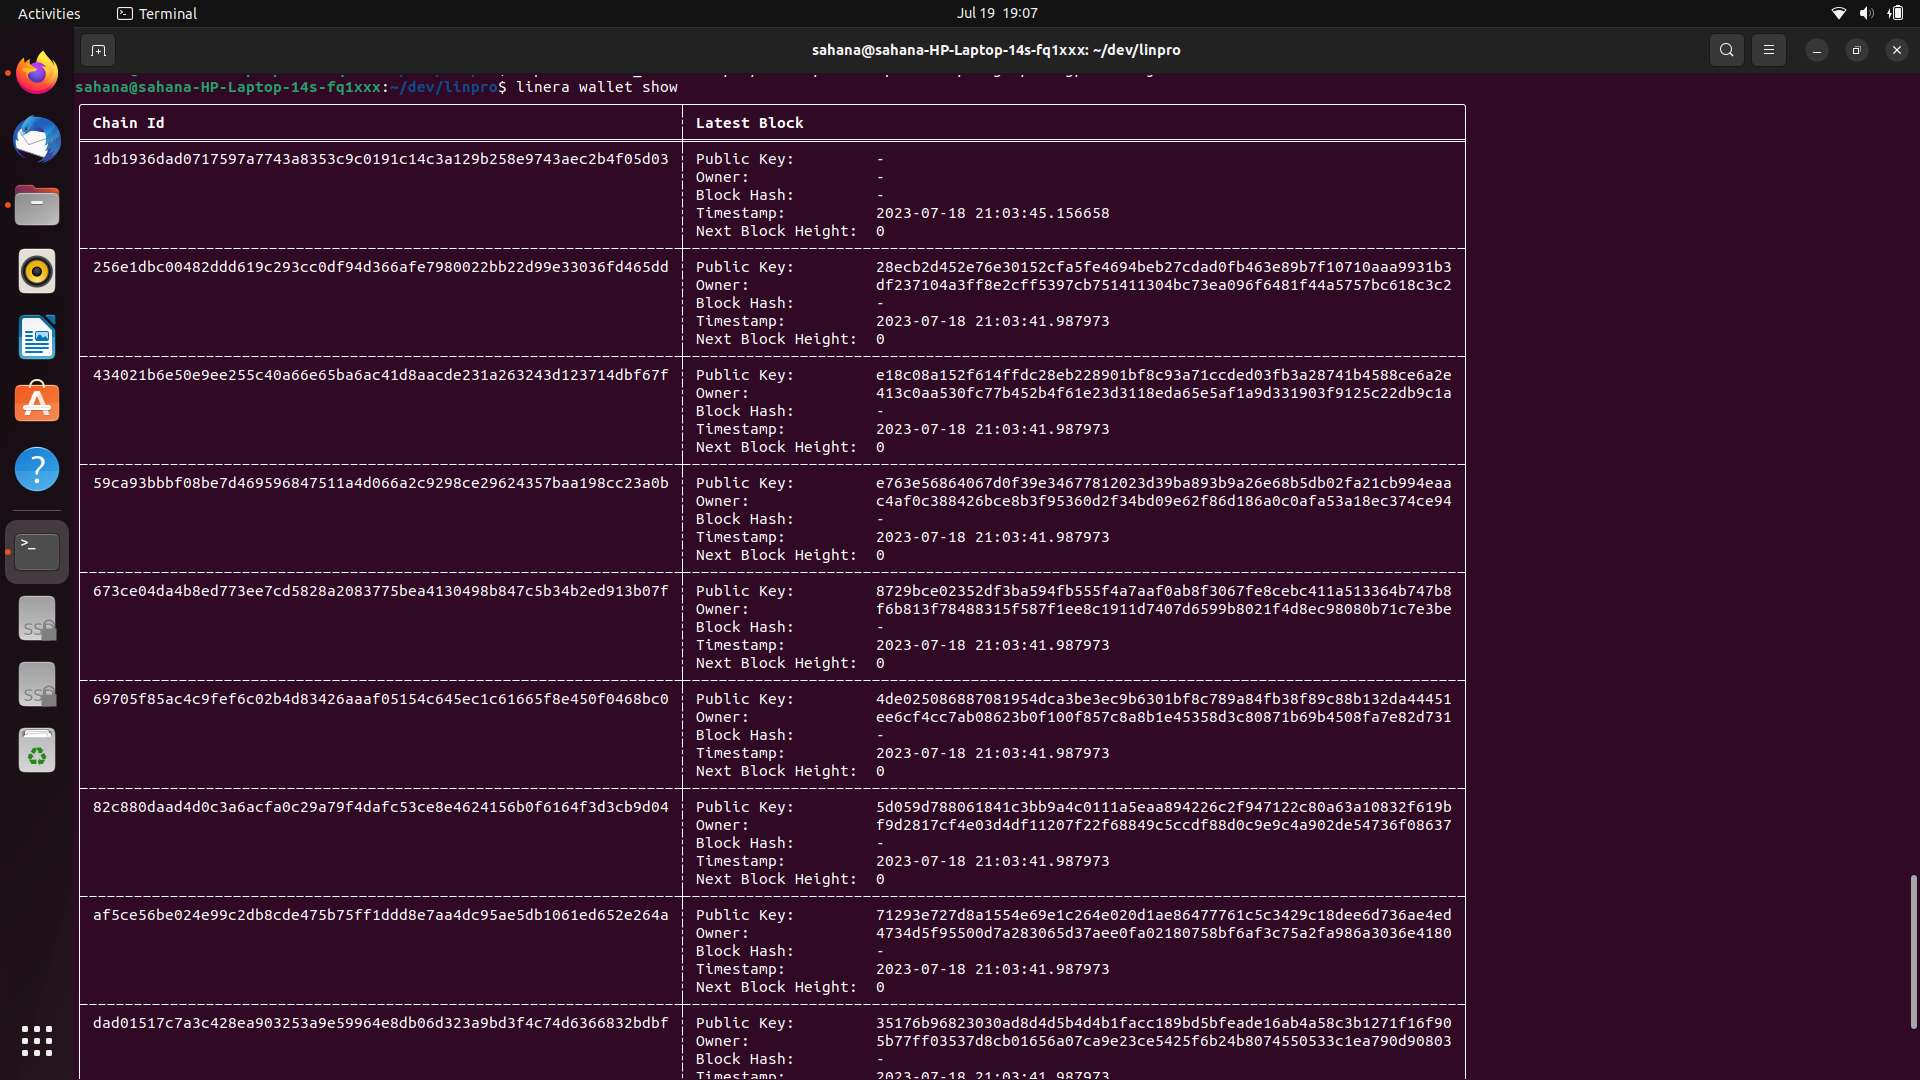This screenshot has width=1920, height=1080.
Task: Open Trash from the dock
Action: click(x=37, y=751)
